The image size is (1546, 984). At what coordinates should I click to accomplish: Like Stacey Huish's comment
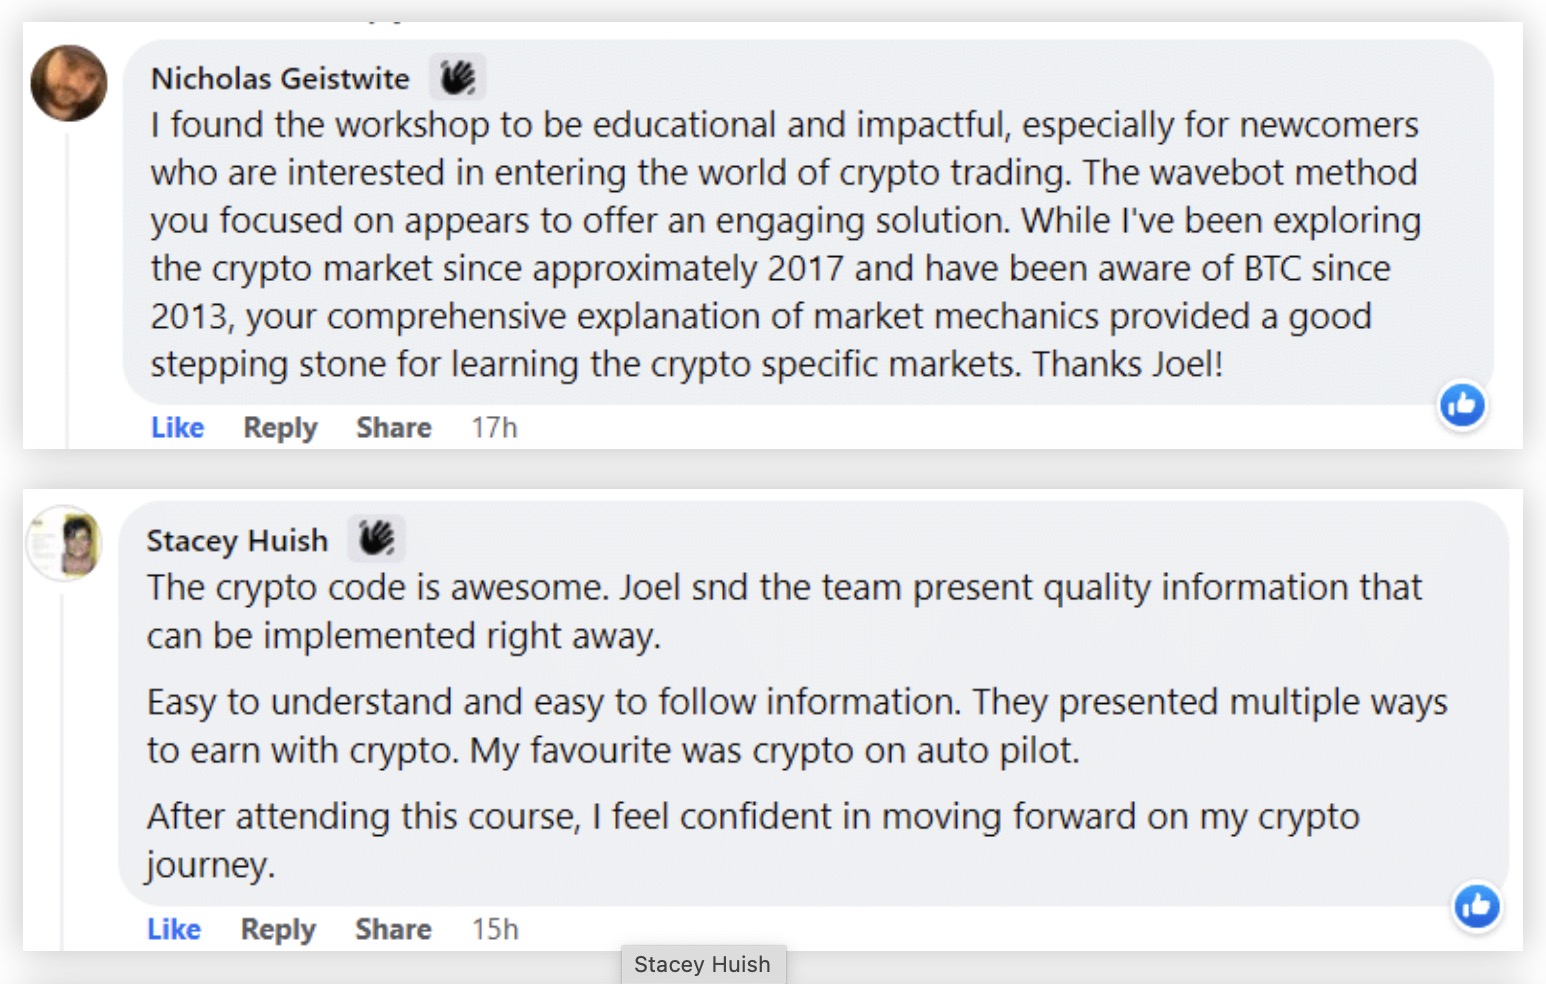pos(174,930)
